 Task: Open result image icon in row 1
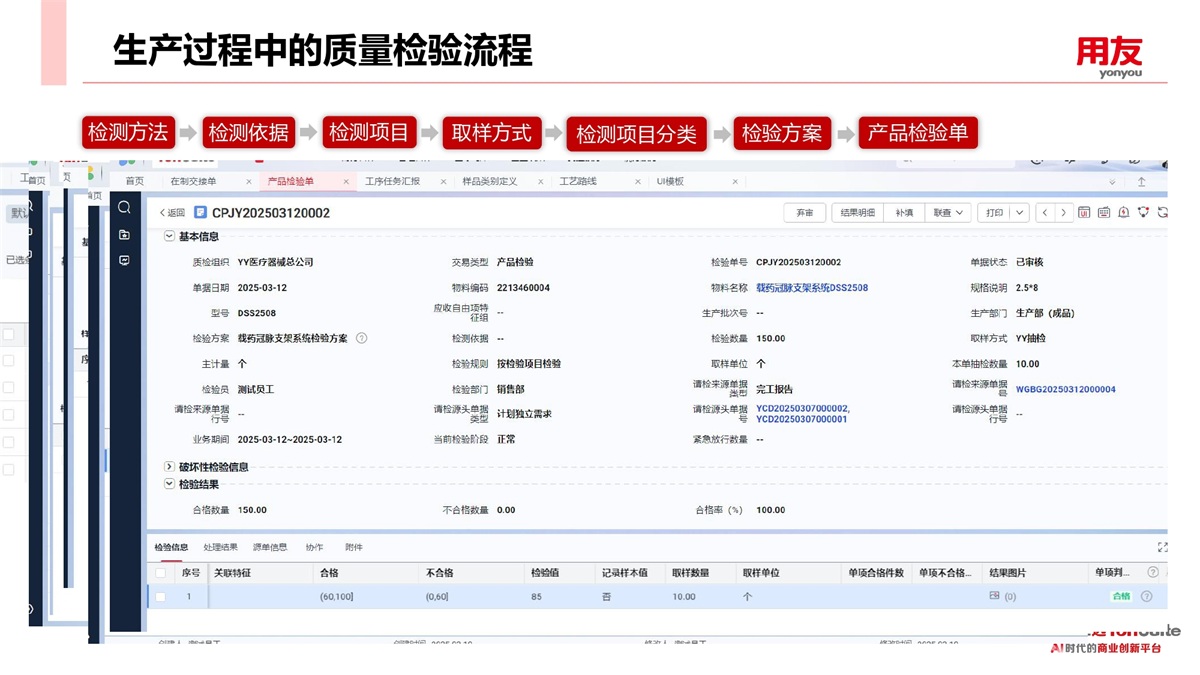[x=994, y=596]
